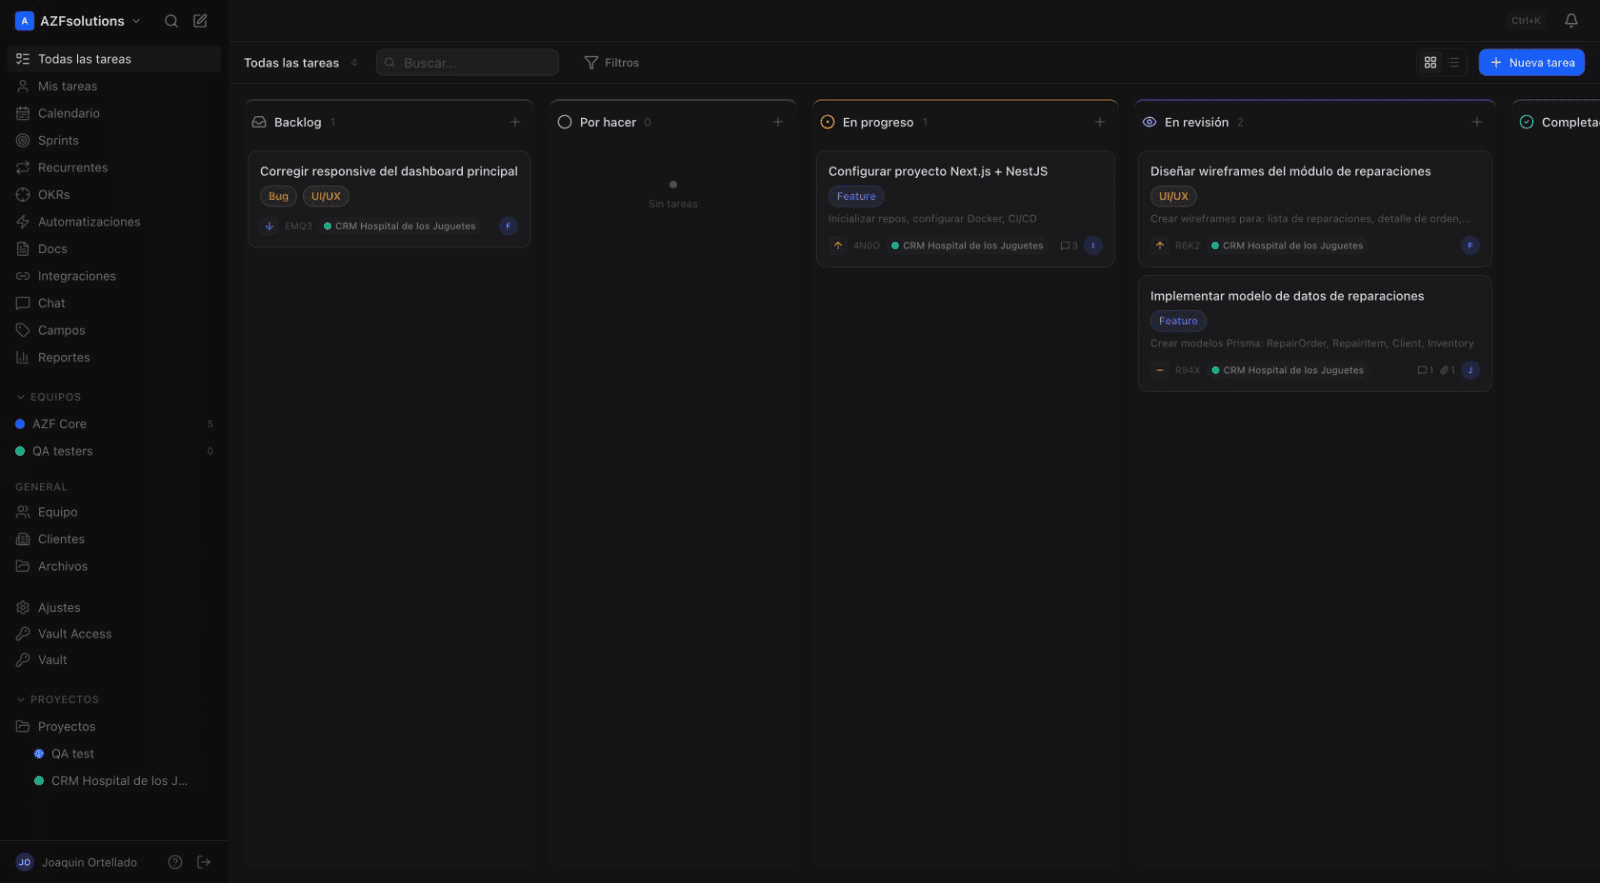Click the help question mark icon
Screen dimensions: 1600x883
tap(175, 862)
